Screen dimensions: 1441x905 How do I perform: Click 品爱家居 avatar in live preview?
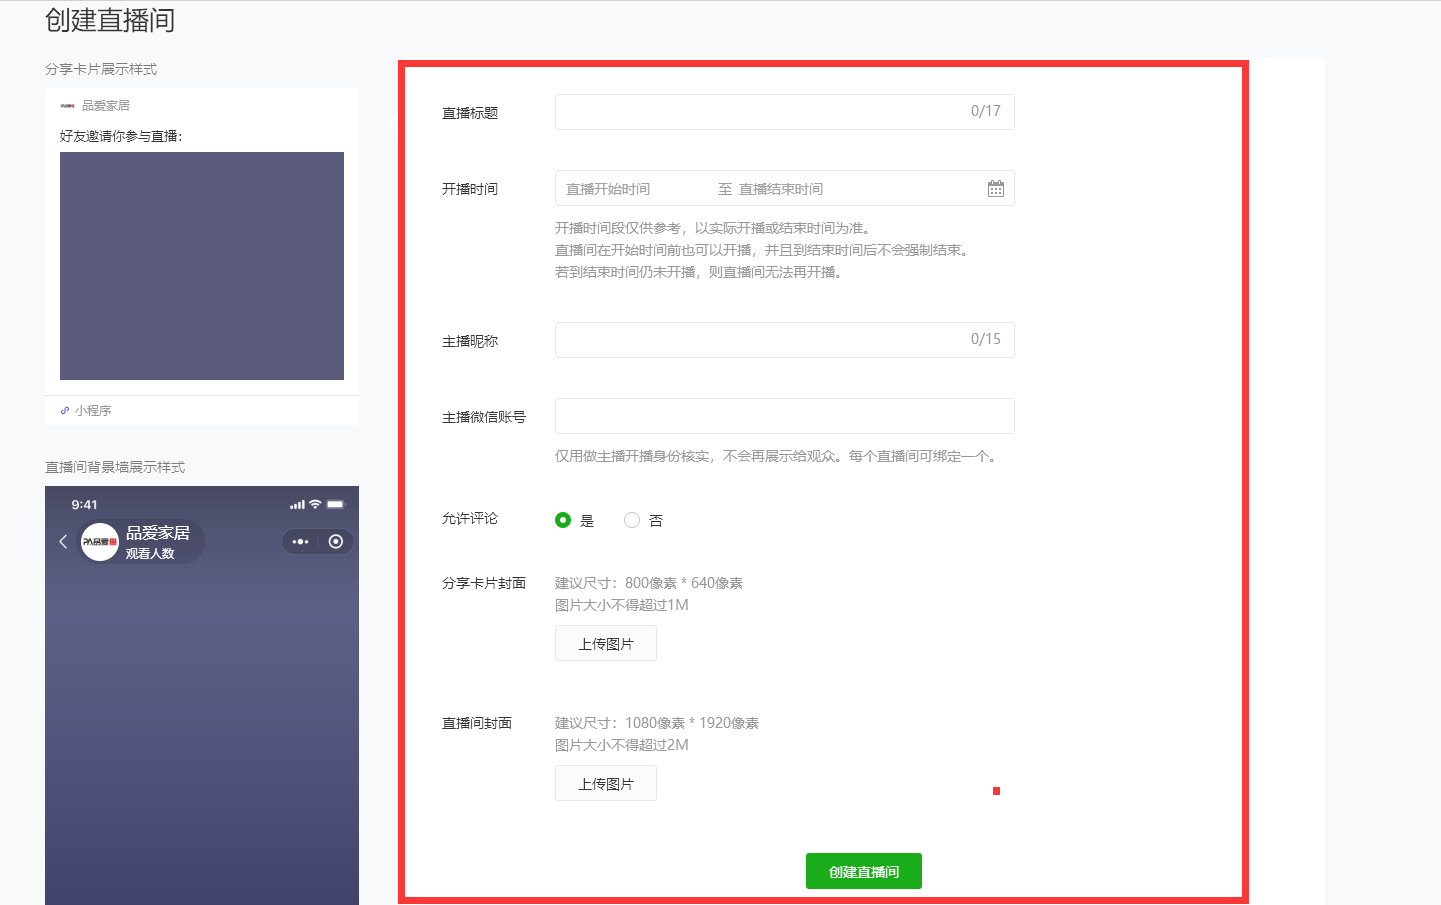[x=100, y=541]
